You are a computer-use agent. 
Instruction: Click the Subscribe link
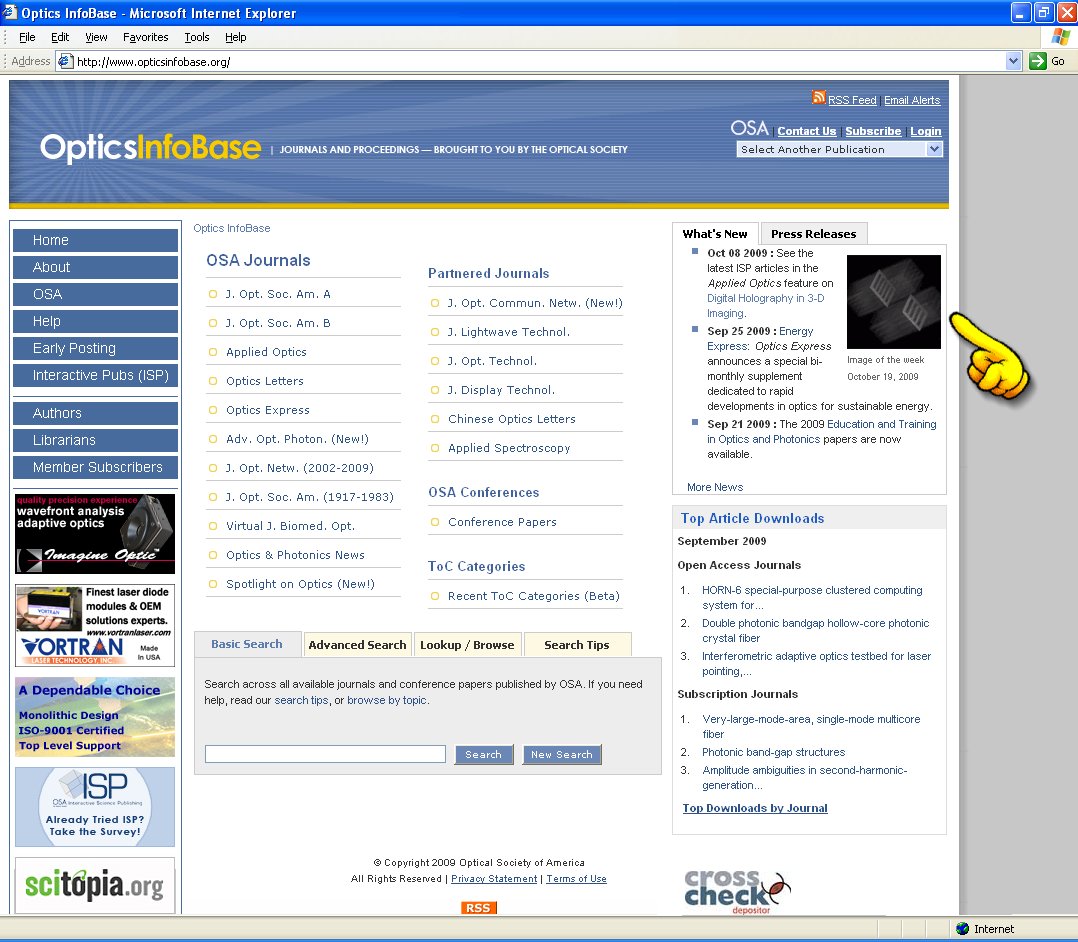[873, 131]
